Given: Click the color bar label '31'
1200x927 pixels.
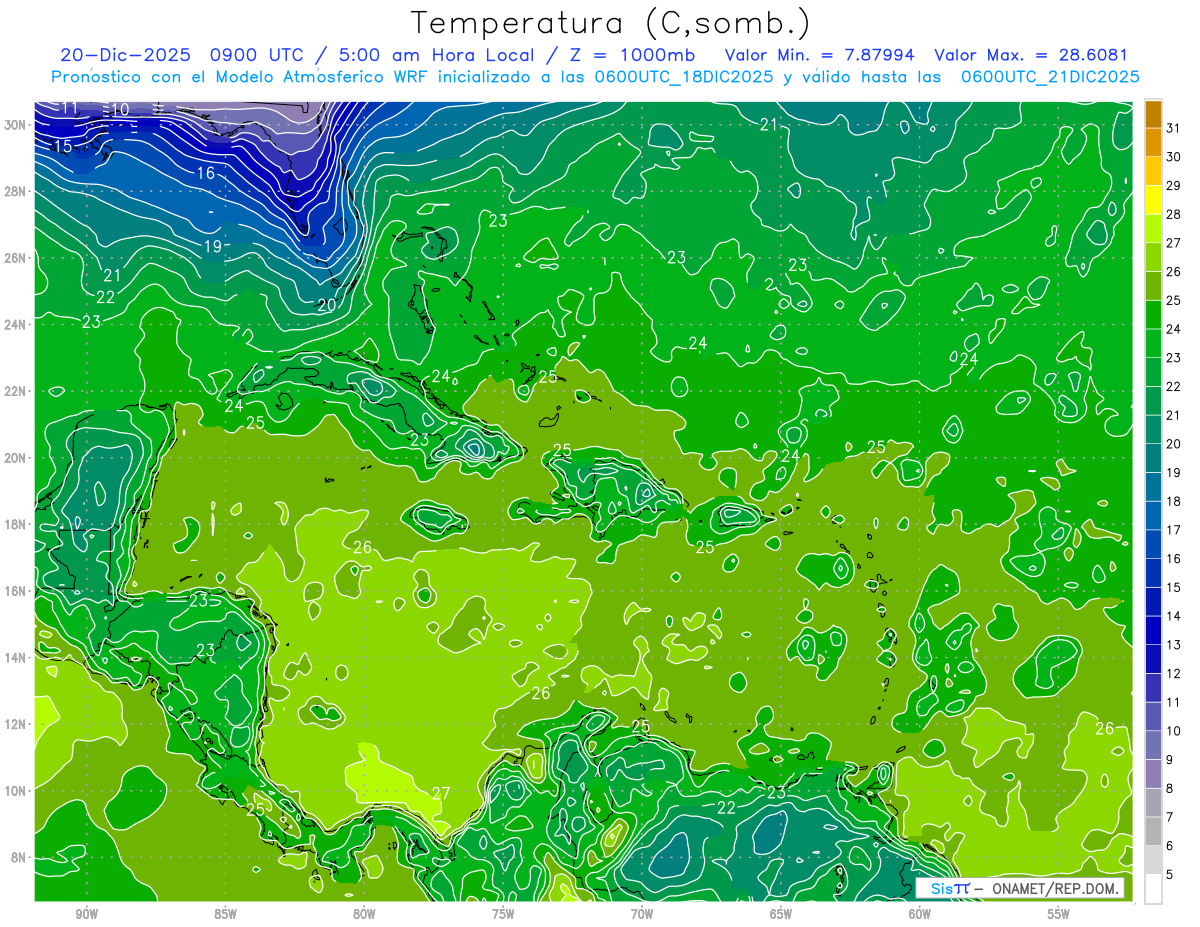Looking at the screenshot, I should pyautogui.click(x=1174, y=128).
